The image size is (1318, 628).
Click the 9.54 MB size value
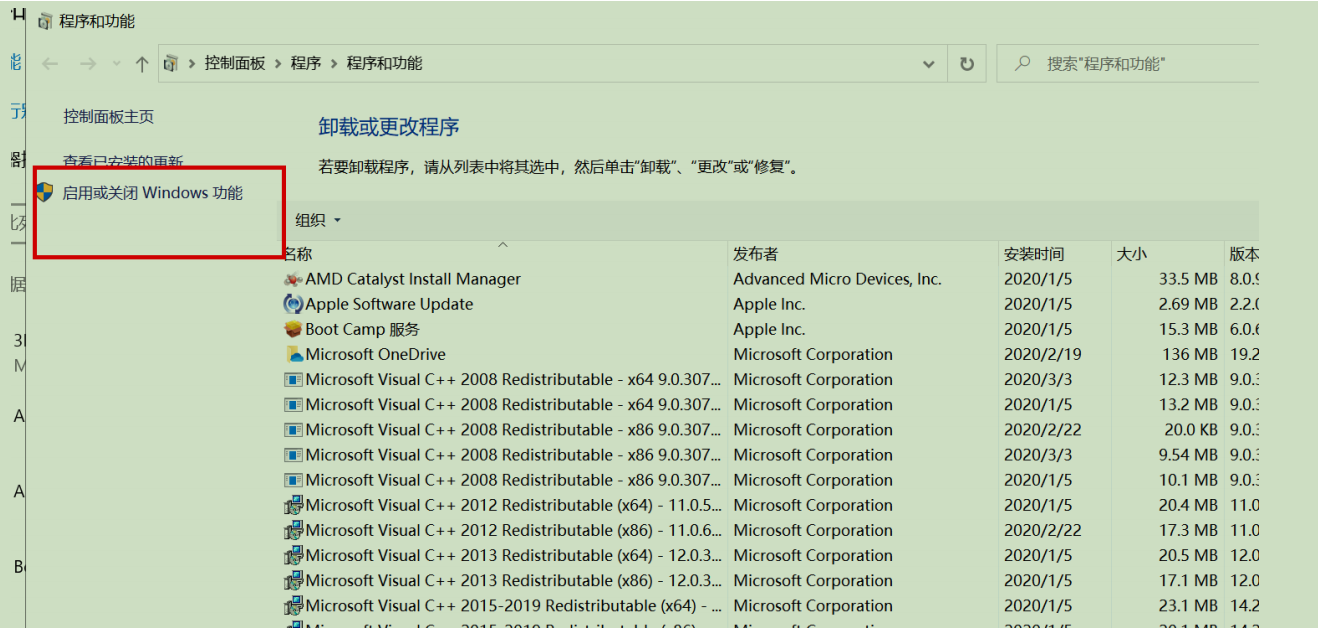point(1188,455)
